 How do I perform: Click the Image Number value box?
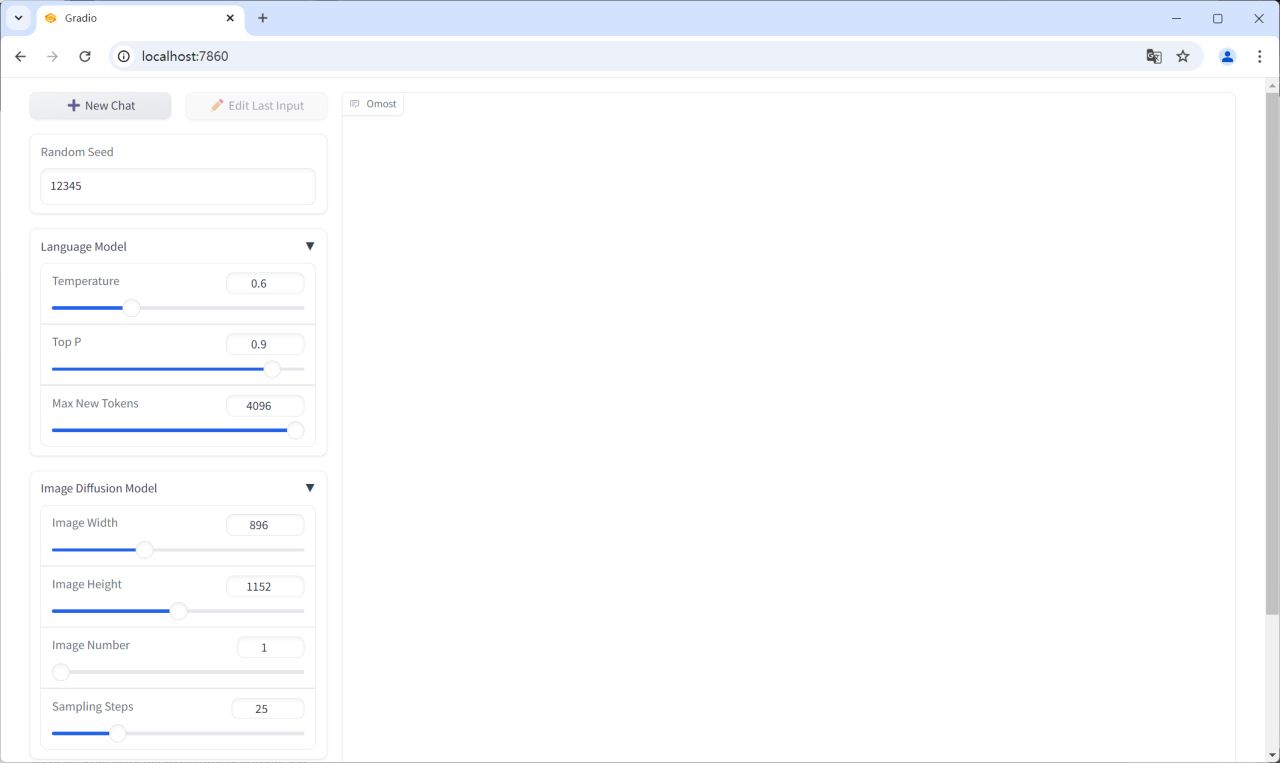[x=270, y=647]
